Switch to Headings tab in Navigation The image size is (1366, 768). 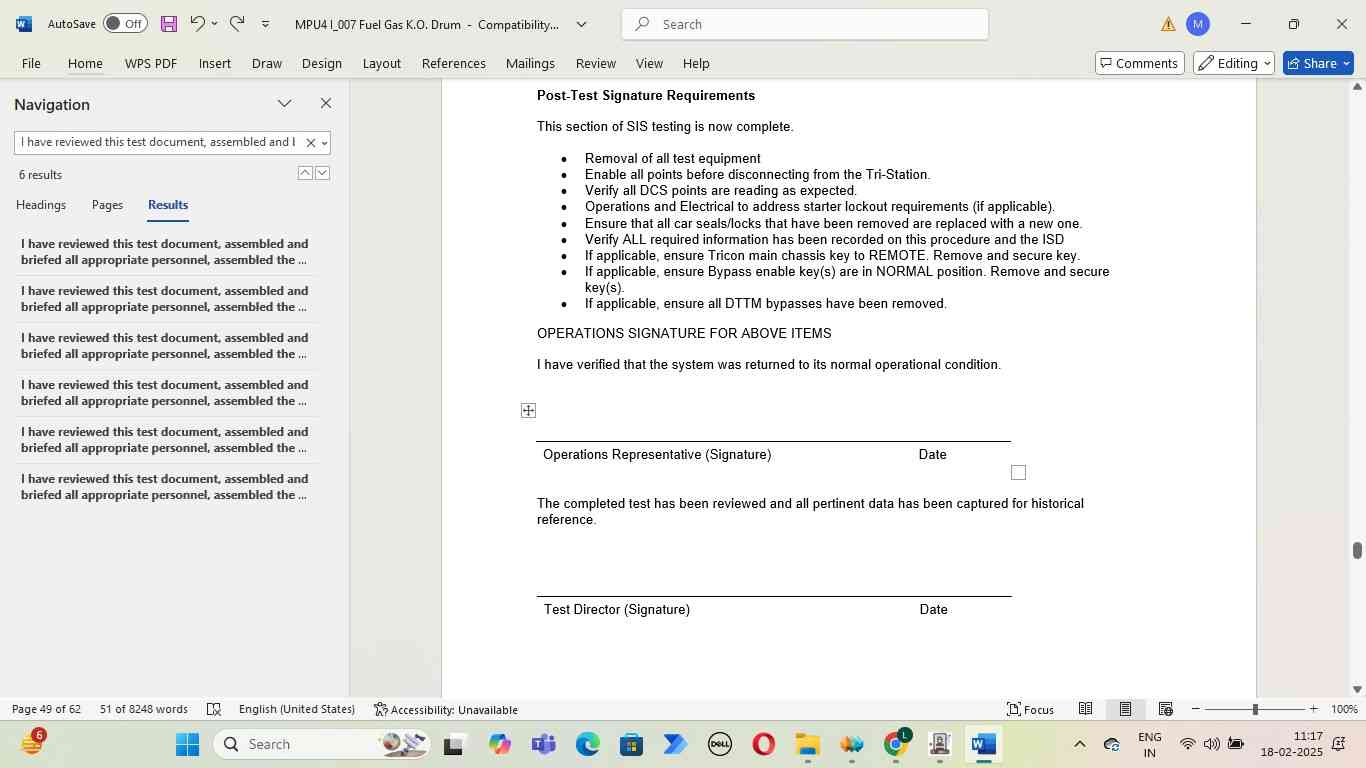click(x=41, y=205)
